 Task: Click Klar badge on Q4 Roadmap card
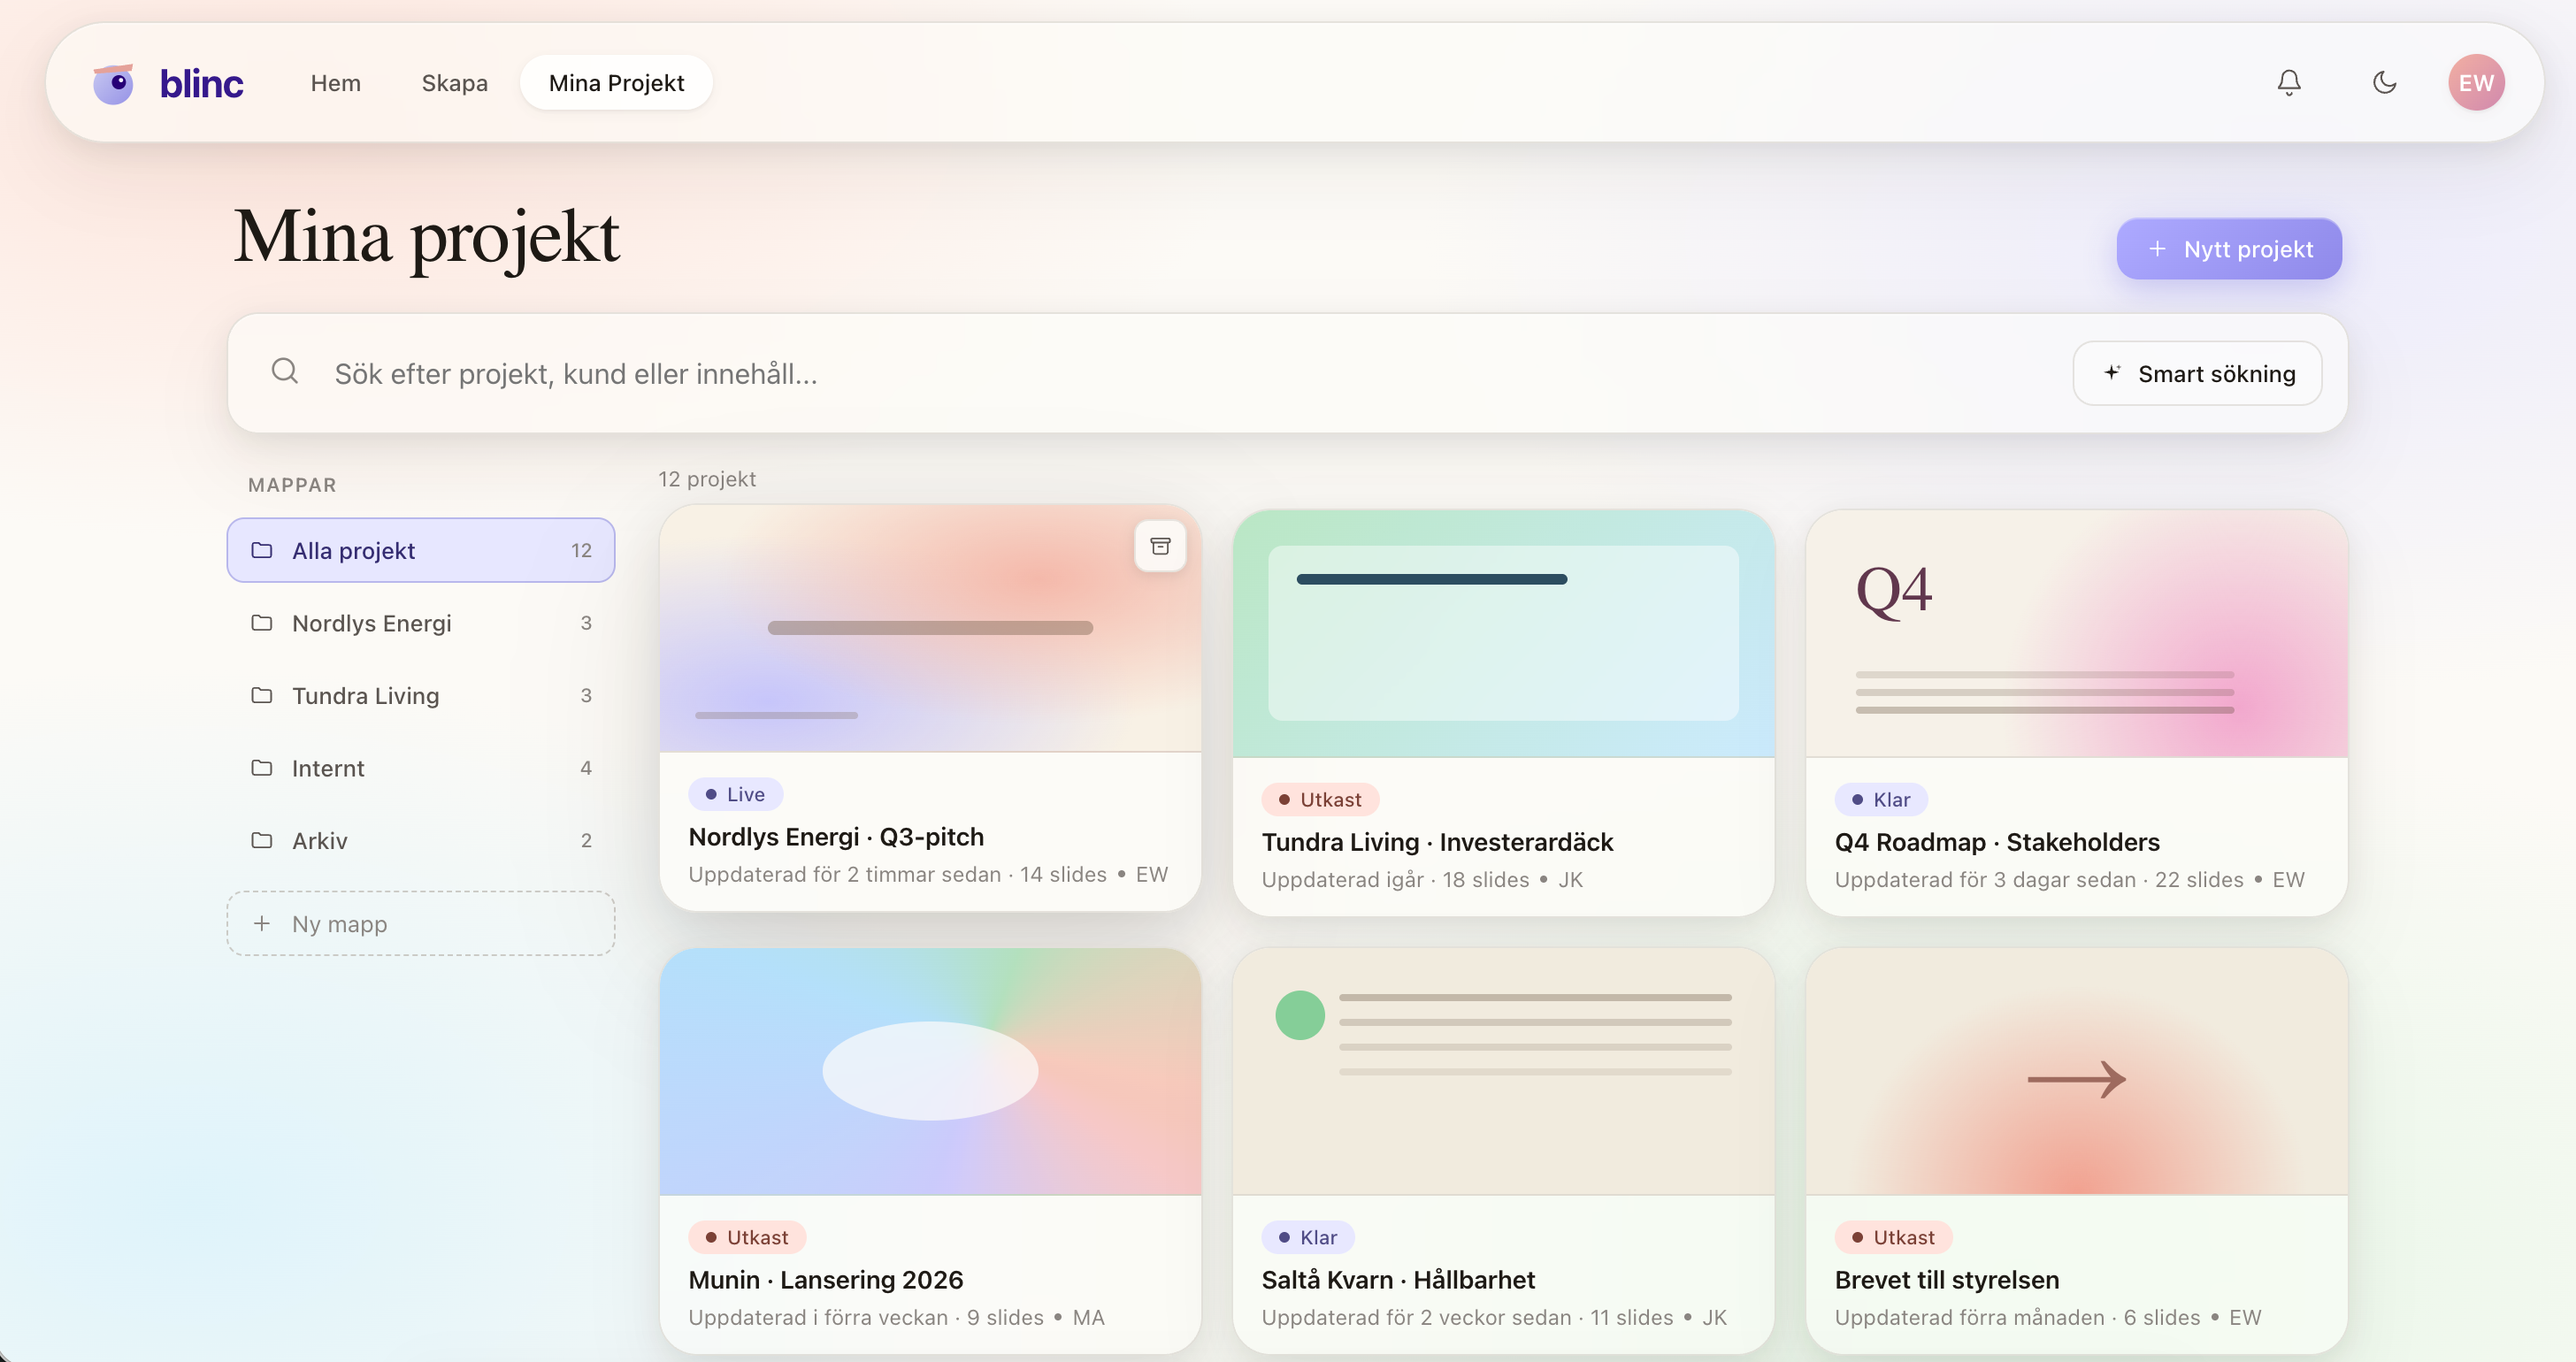(x=1881, y=799)
